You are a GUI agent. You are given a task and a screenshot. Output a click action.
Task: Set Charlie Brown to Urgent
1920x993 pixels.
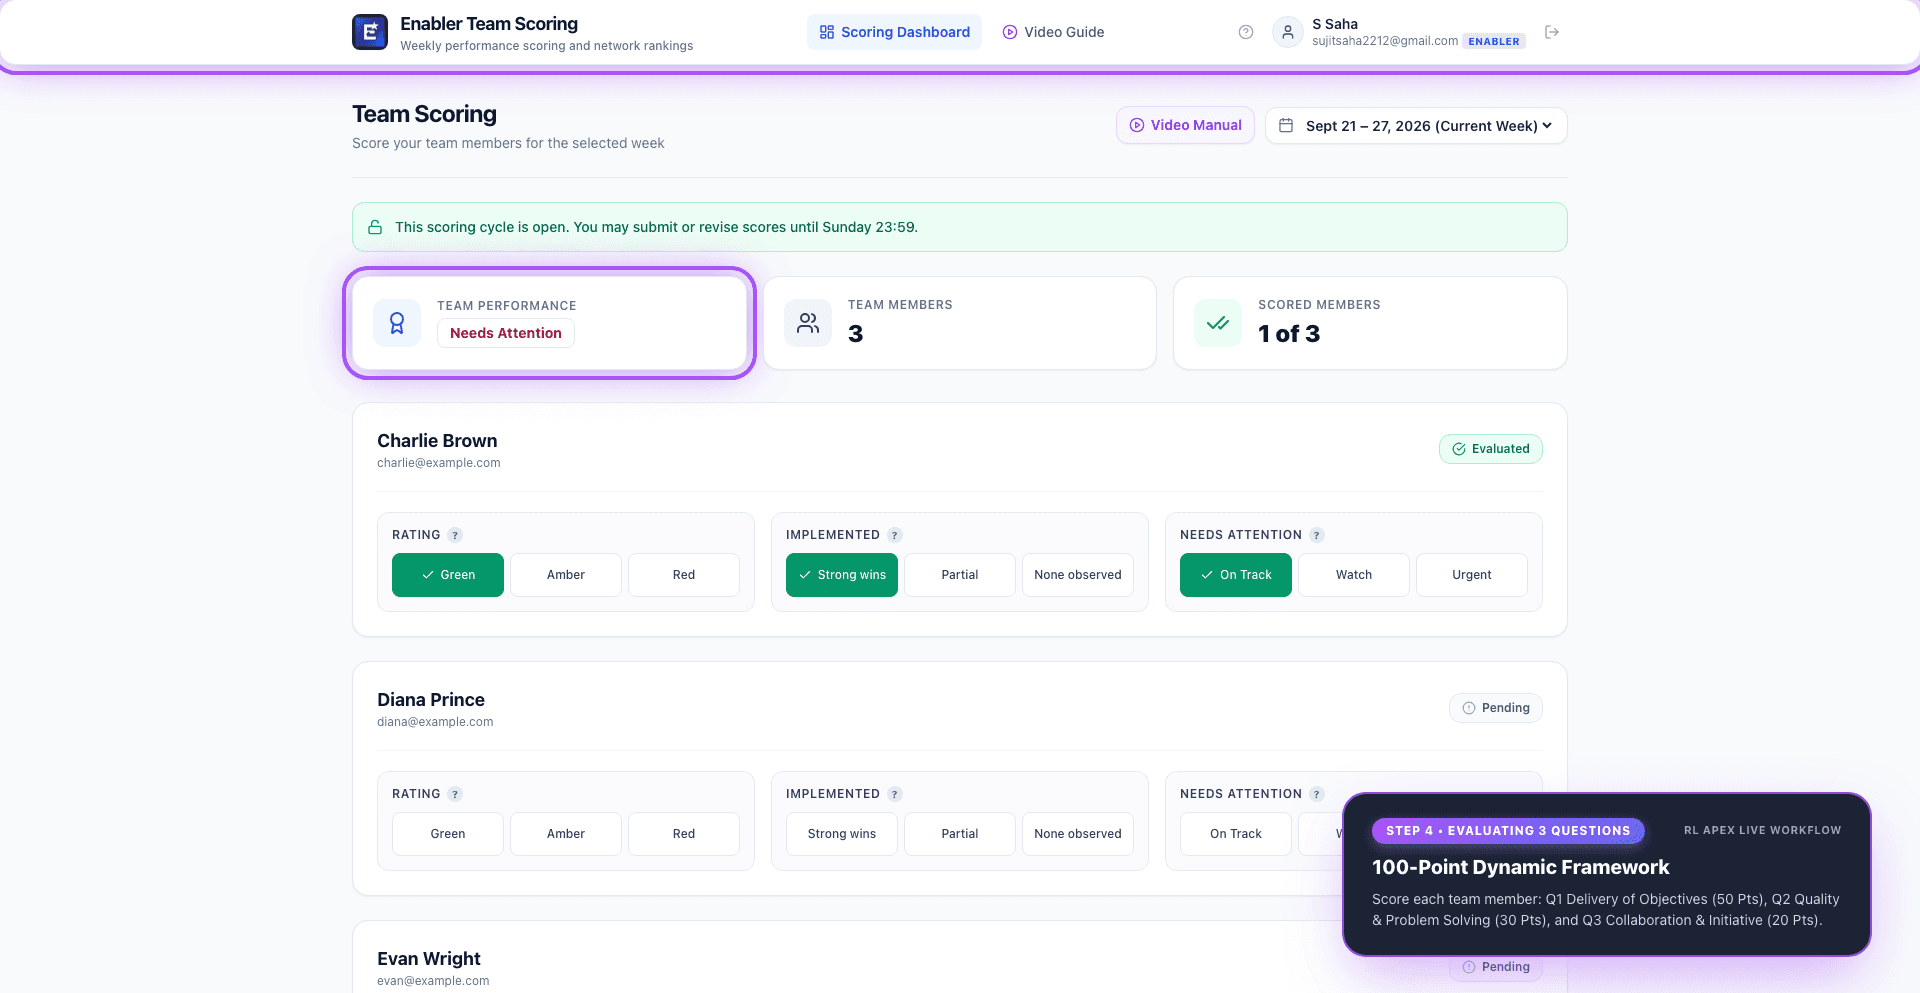click(x=1472, y=575)
